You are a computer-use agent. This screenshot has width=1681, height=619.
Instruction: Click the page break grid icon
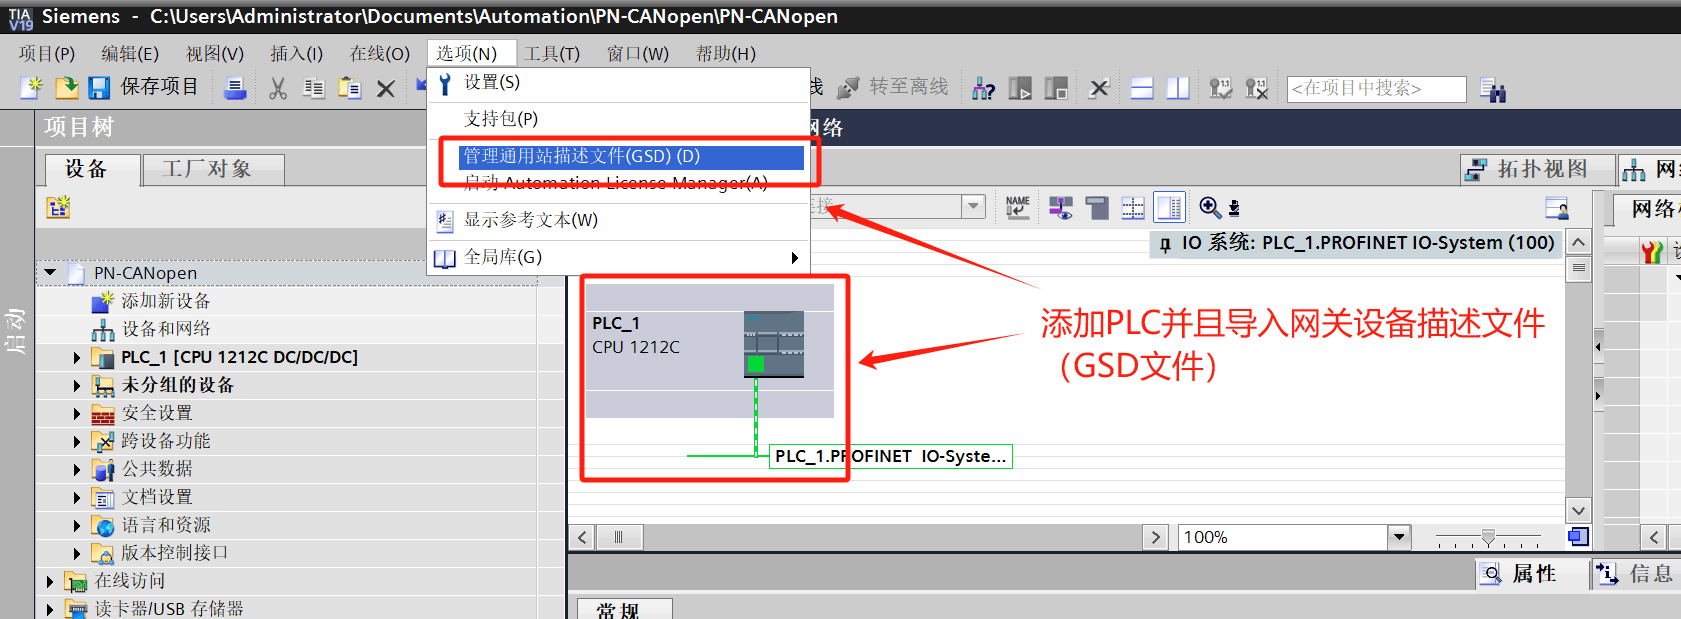pyautogui.click(x=1133, y=207)
